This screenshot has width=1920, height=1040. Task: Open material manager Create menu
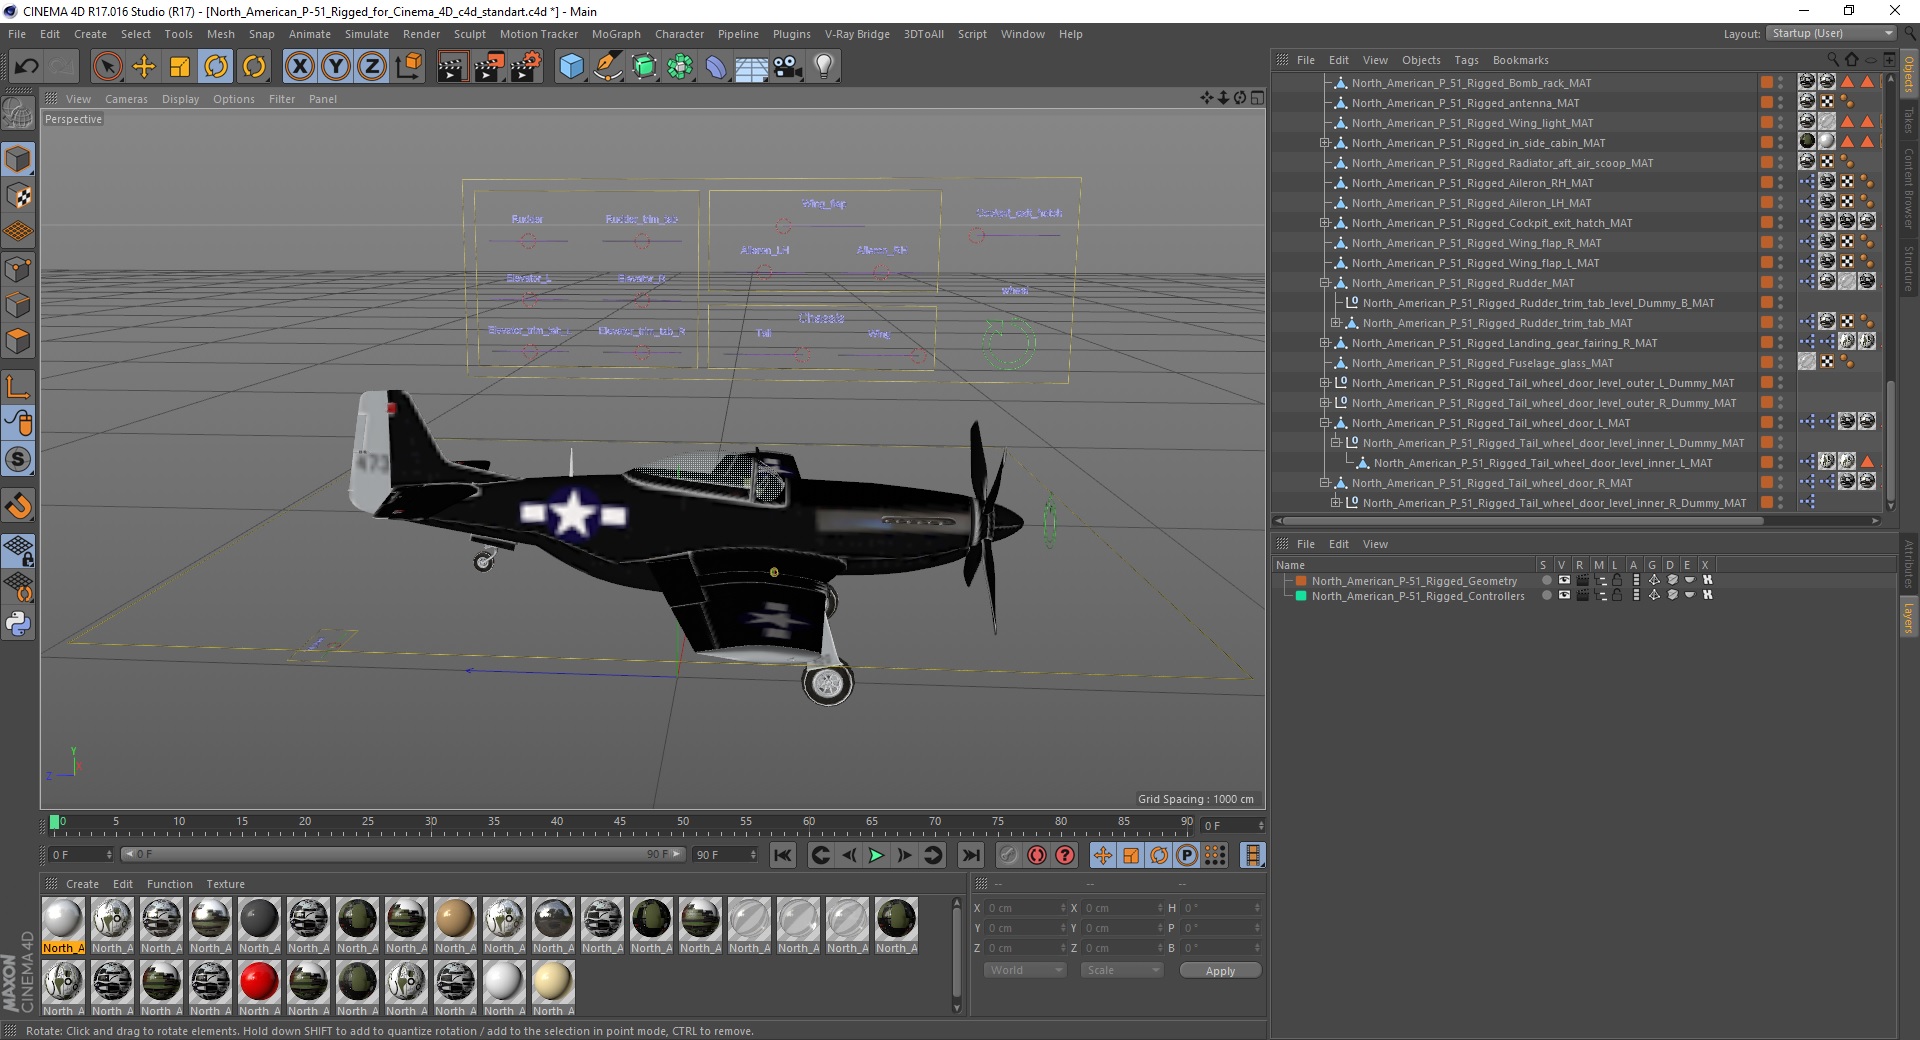pyautogui.click(x=82, y=884)
